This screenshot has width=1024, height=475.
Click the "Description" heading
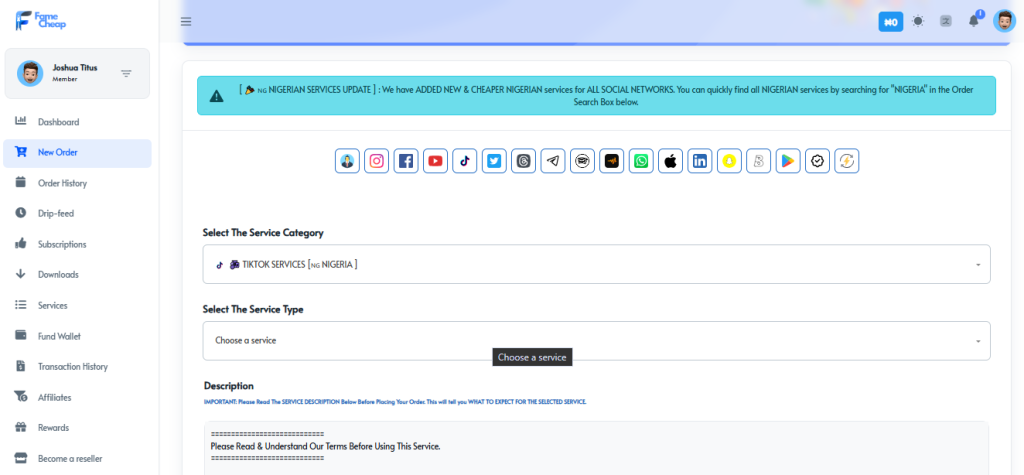(229, 385)
